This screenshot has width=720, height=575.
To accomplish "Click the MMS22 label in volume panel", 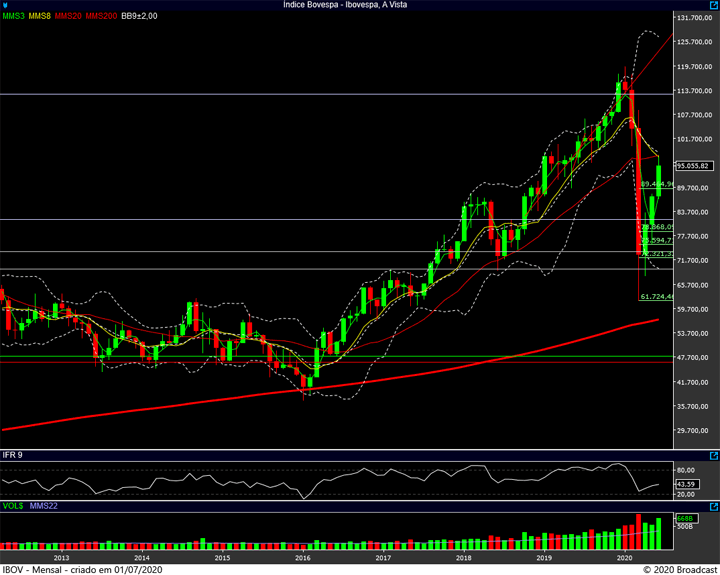I will pos(42,508).
